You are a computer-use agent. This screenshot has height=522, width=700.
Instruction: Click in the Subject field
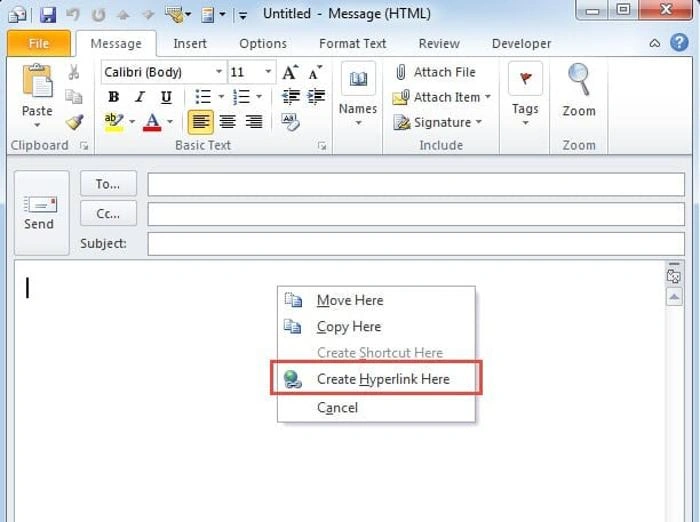tap(416, 244)
